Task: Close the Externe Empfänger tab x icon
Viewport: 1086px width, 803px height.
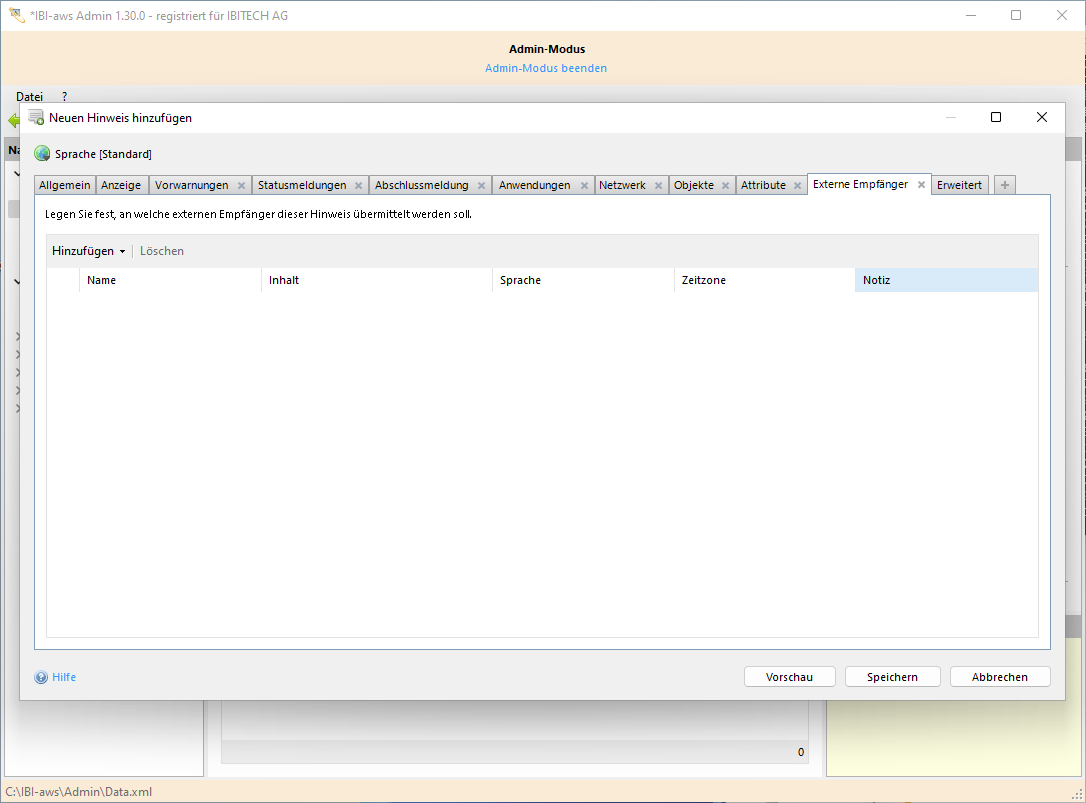Action: tap(921, 185)
